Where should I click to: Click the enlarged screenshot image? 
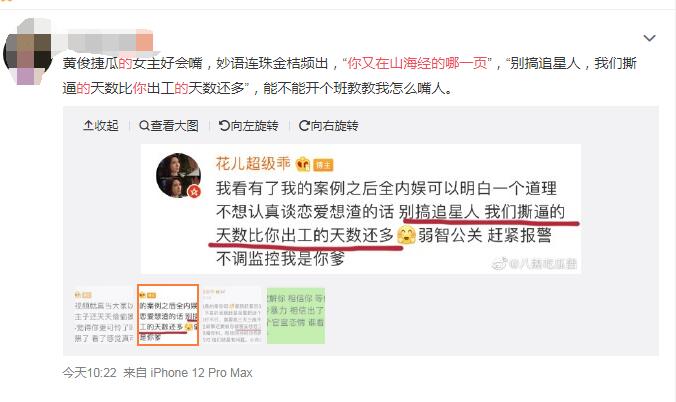point(361,209)
